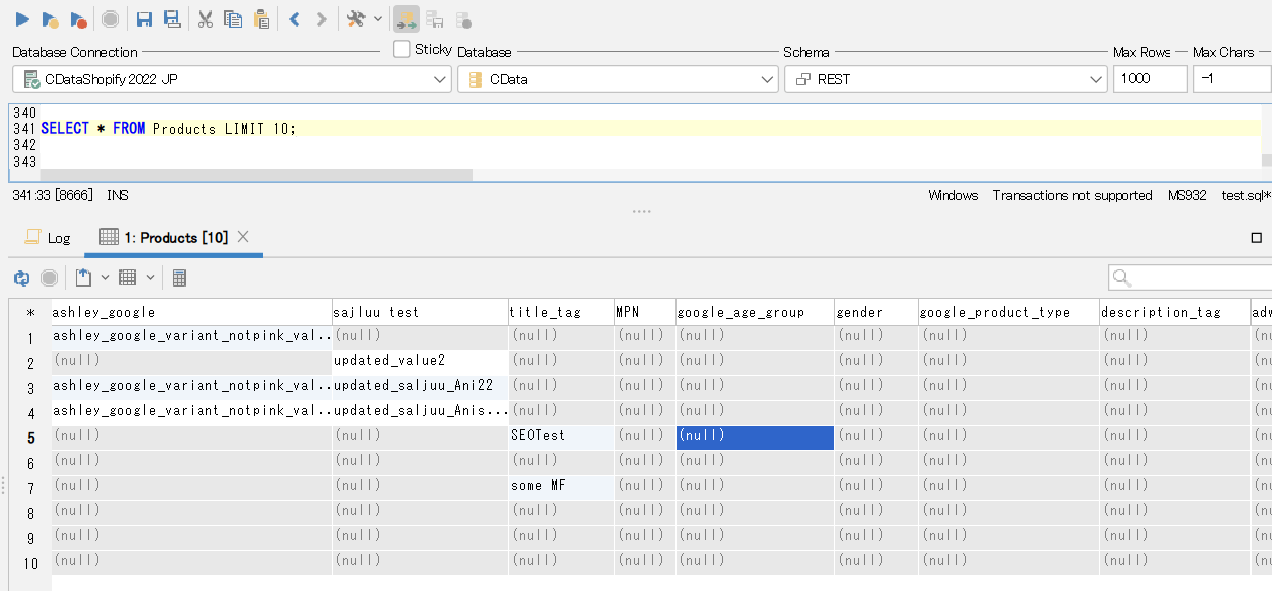Open the export dropdown arrow in the results toolbar

pos(105,278)
